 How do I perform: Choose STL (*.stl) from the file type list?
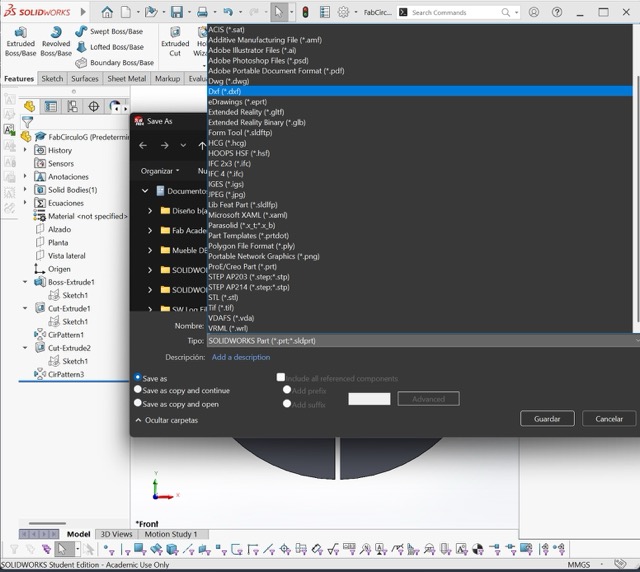coord(420,297)
